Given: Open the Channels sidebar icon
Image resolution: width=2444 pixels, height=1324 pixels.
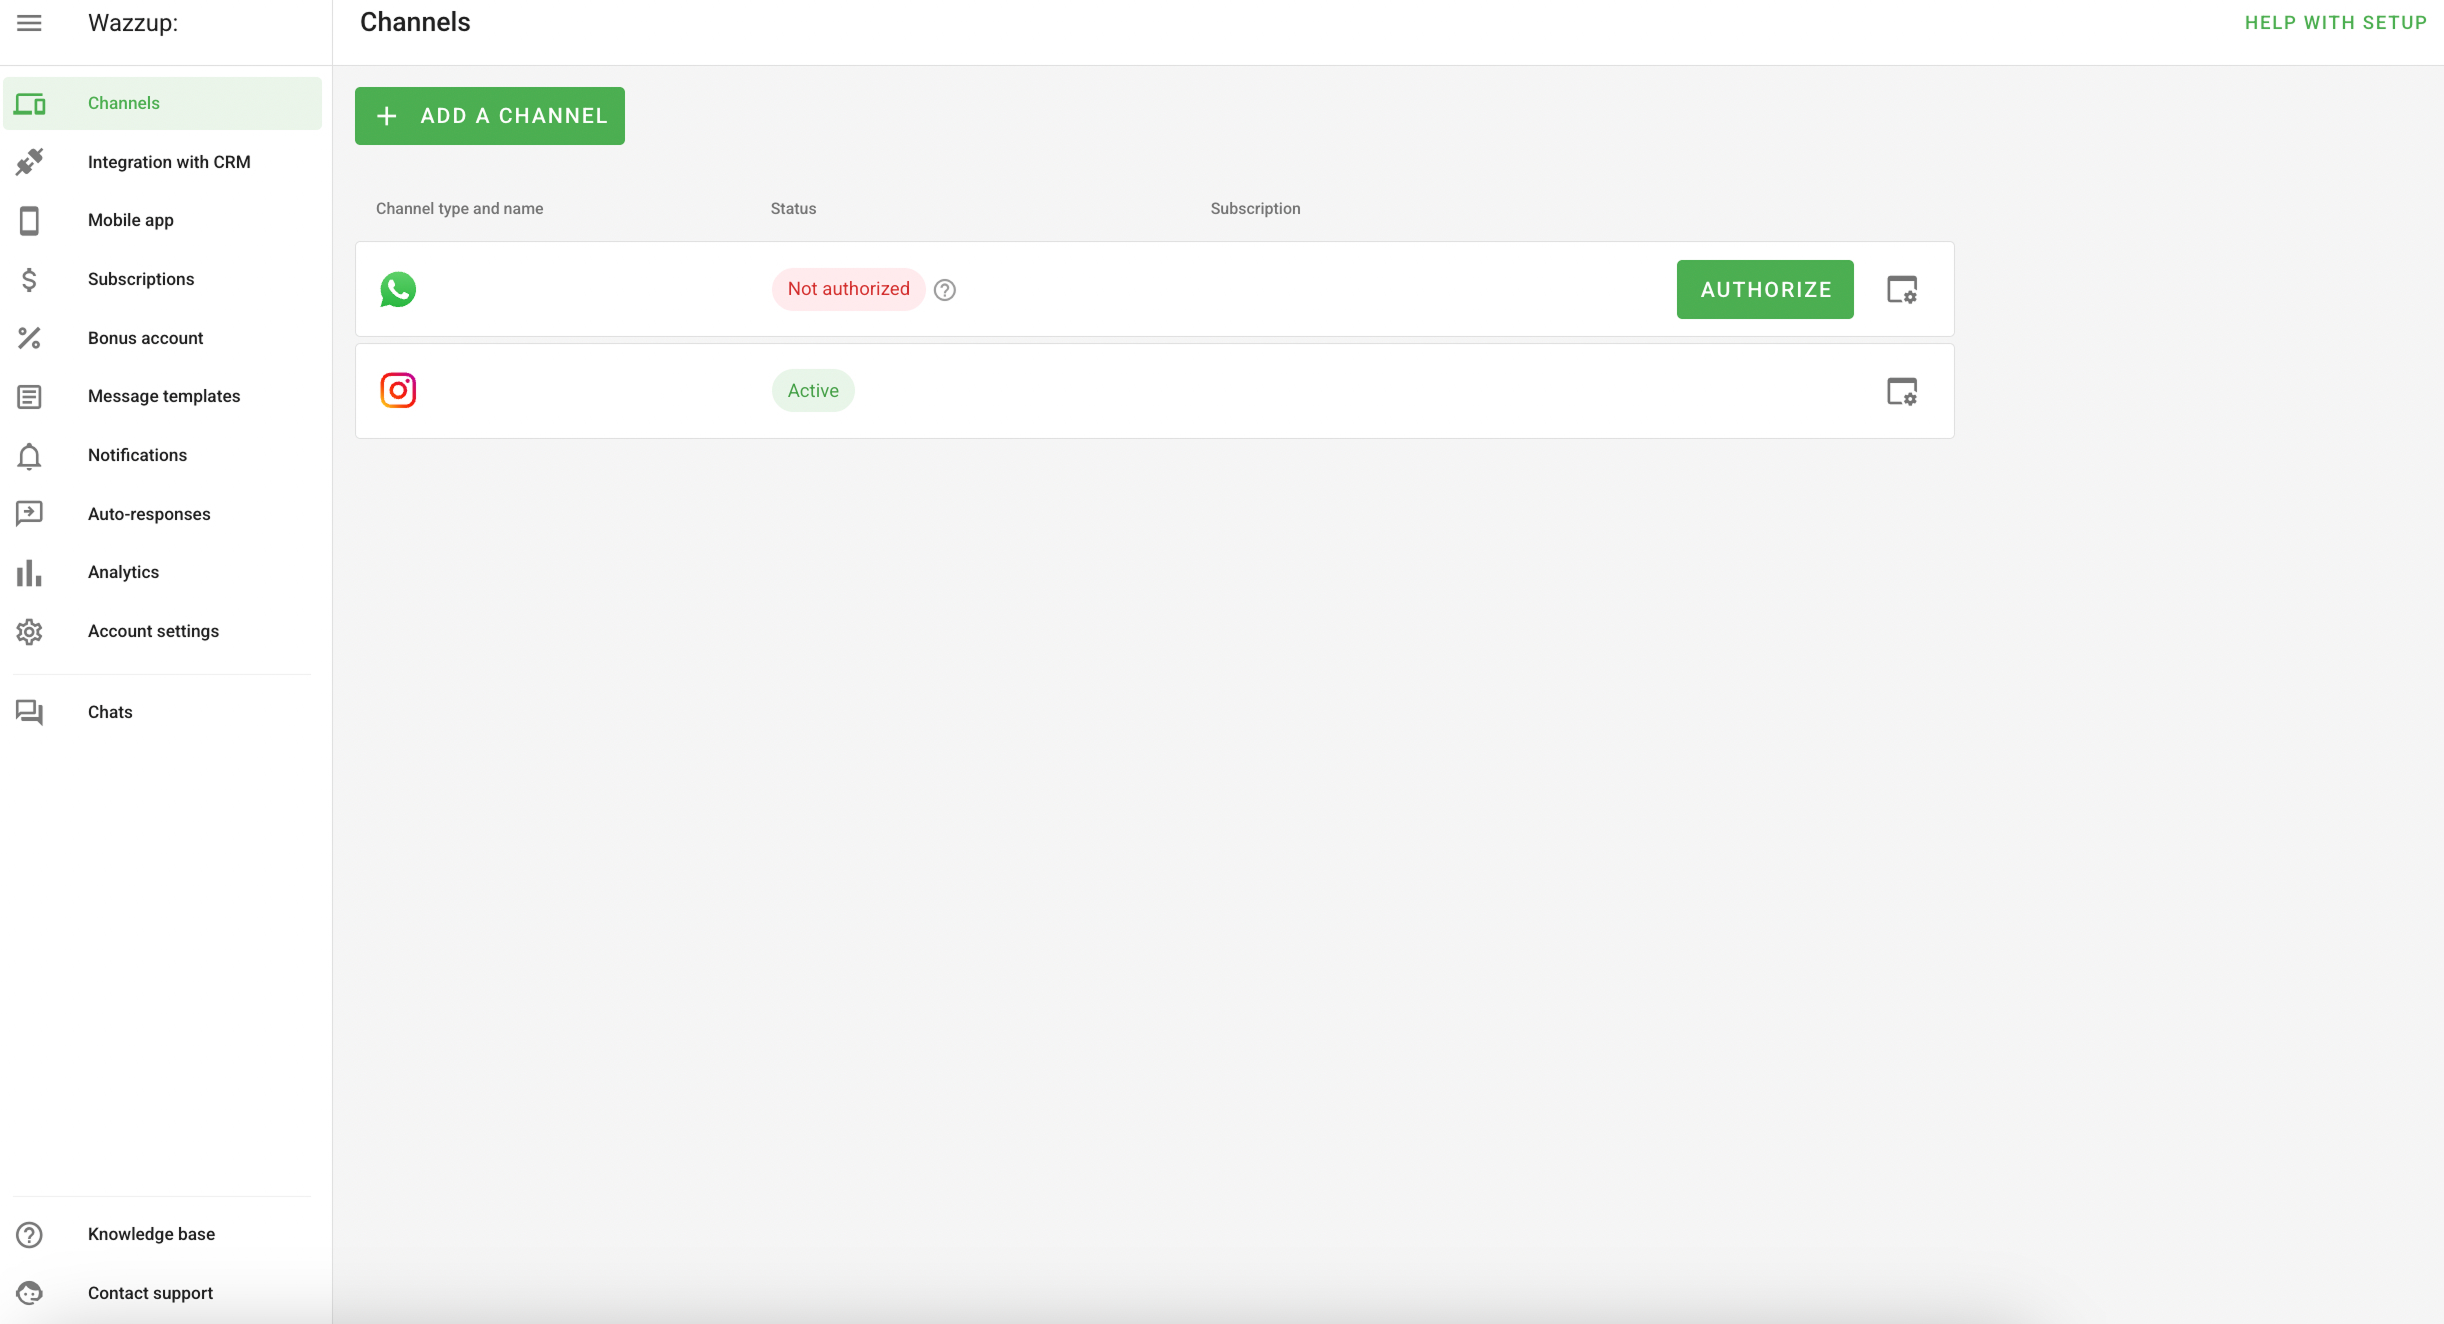Looking at the screenshot, I should 30,103.
